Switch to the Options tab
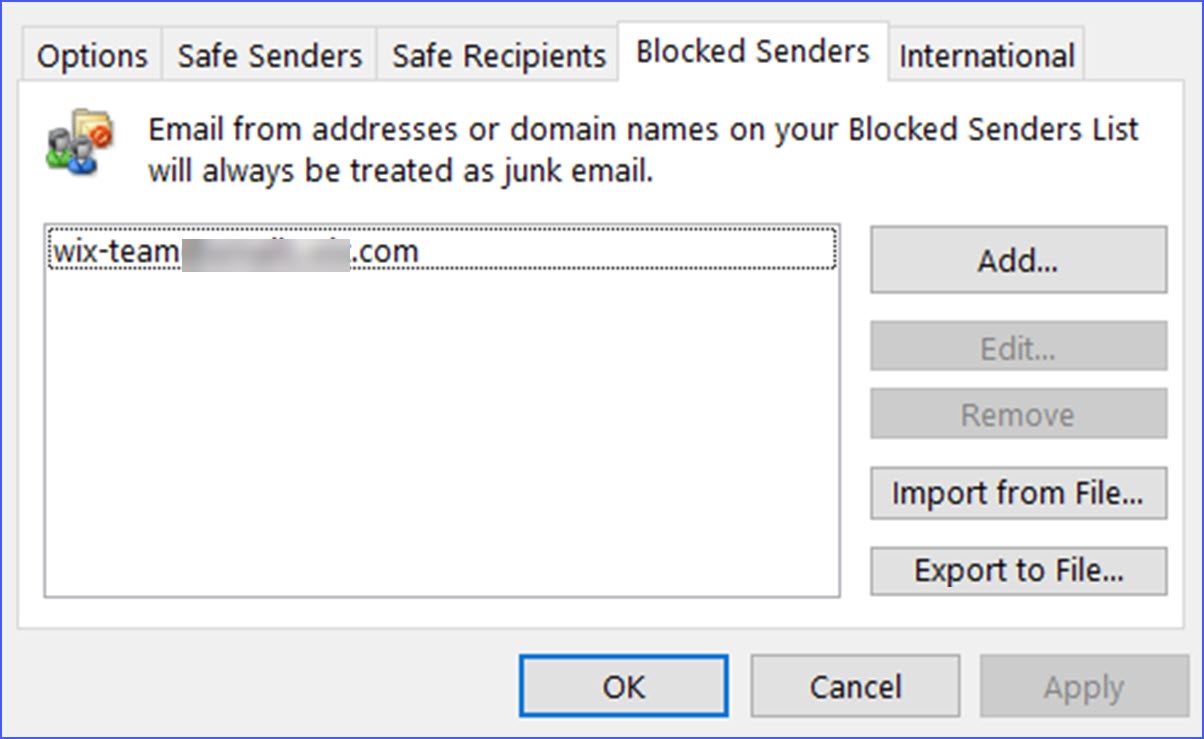1204x739 pixels. 91,54
